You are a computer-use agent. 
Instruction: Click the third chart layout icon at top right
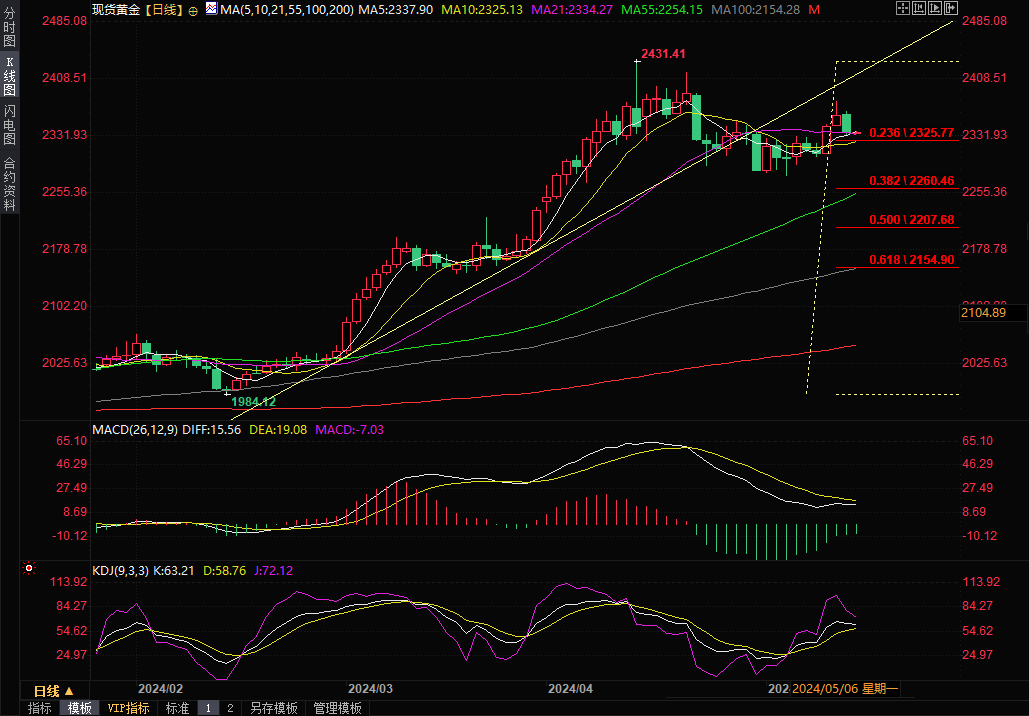(934, 8)
